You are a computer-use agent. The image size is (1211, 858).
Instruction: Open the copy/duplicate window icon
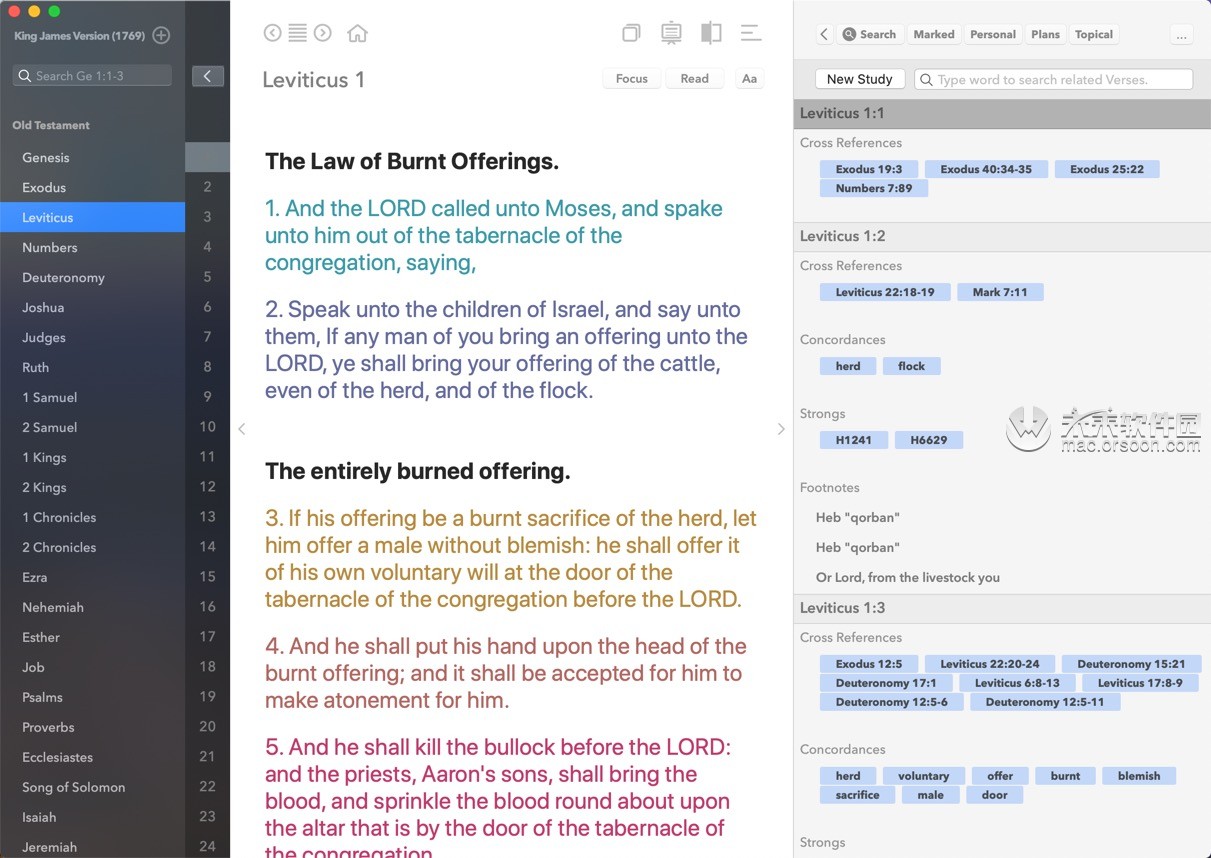(x=631, y=33)
